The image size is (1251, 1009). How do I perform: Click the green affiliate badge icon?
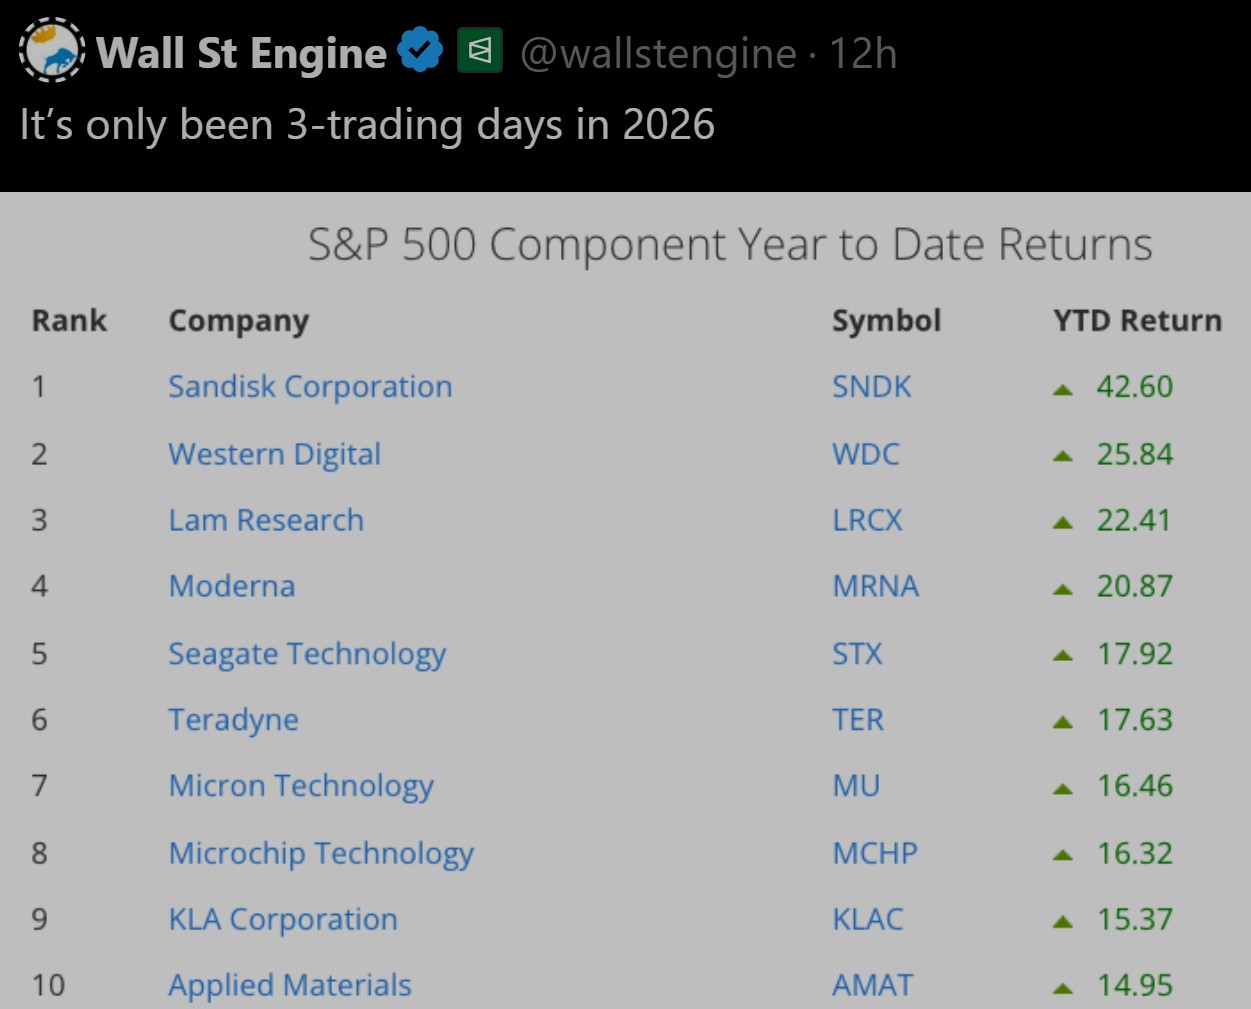(x=480, y=50)
